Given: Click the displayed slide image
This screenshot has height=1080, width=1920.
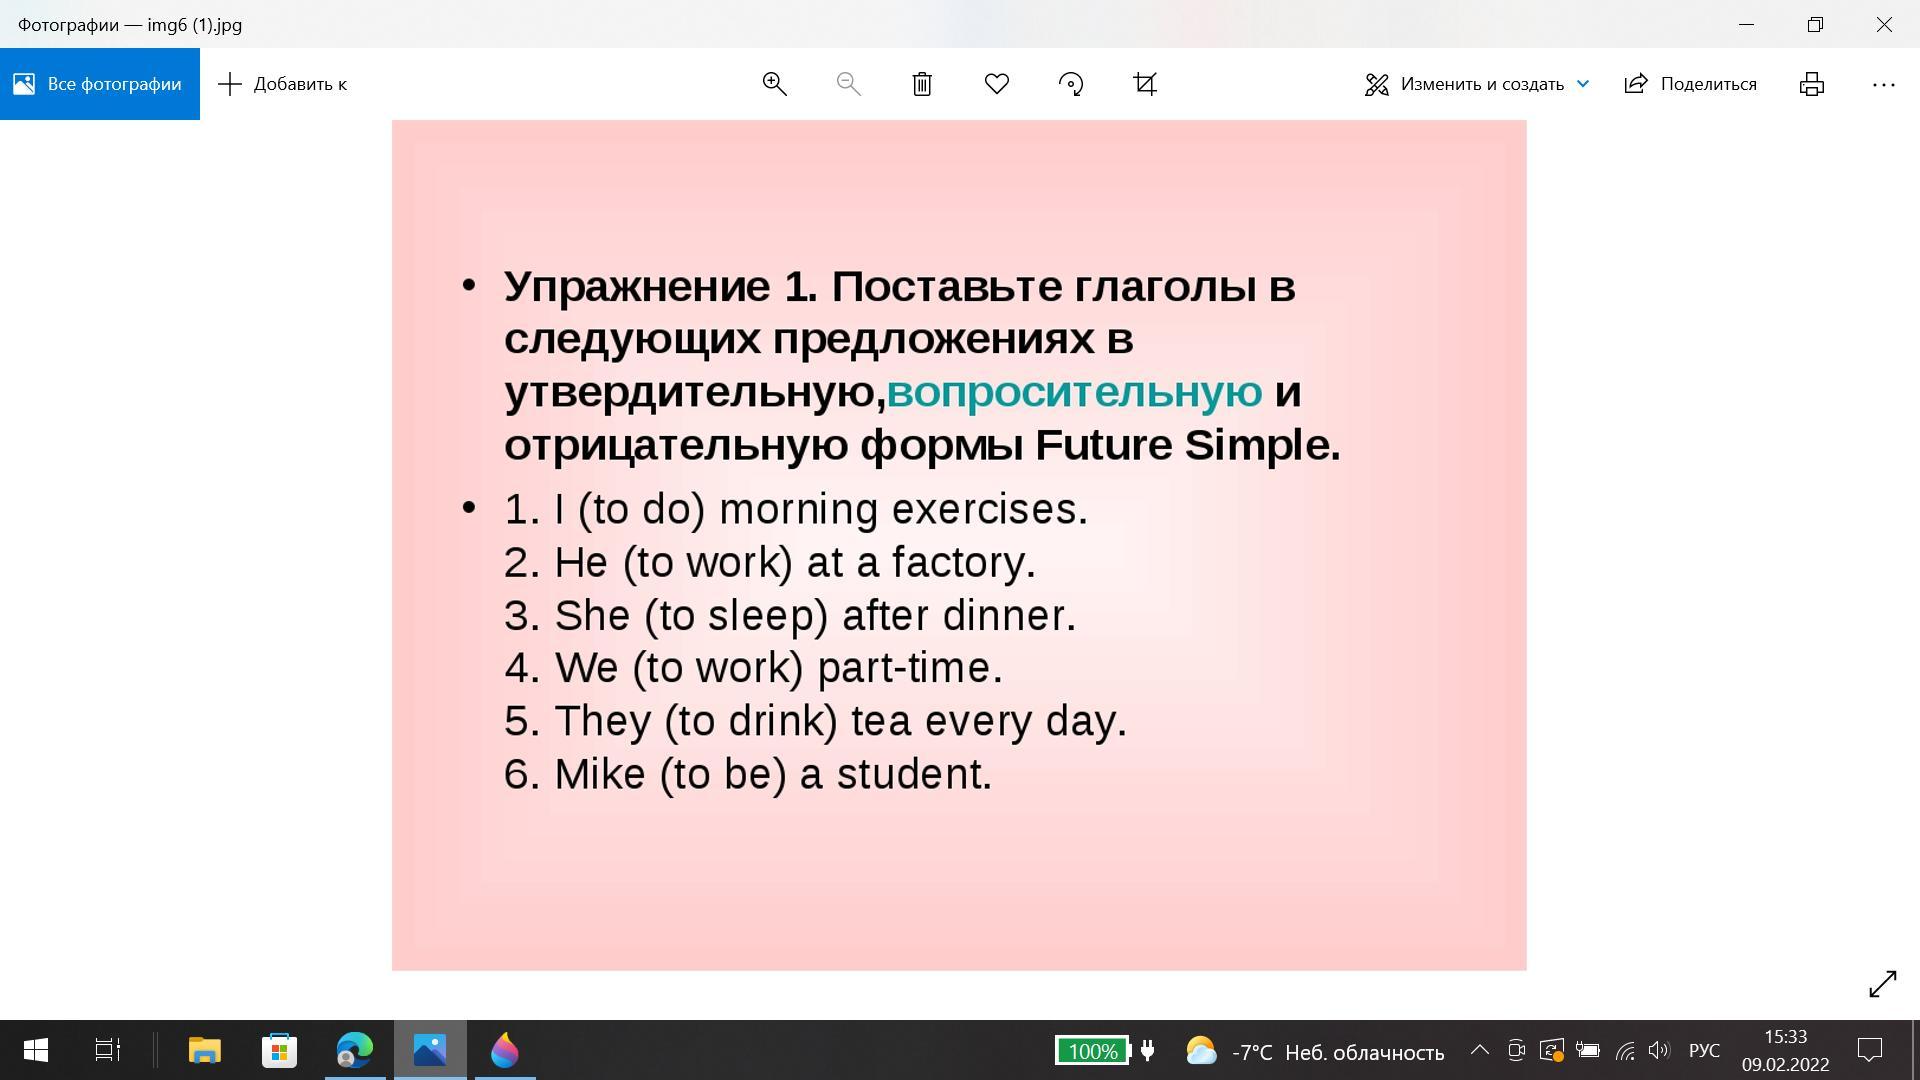Looking at the screenshot, I should pos(959,545).
